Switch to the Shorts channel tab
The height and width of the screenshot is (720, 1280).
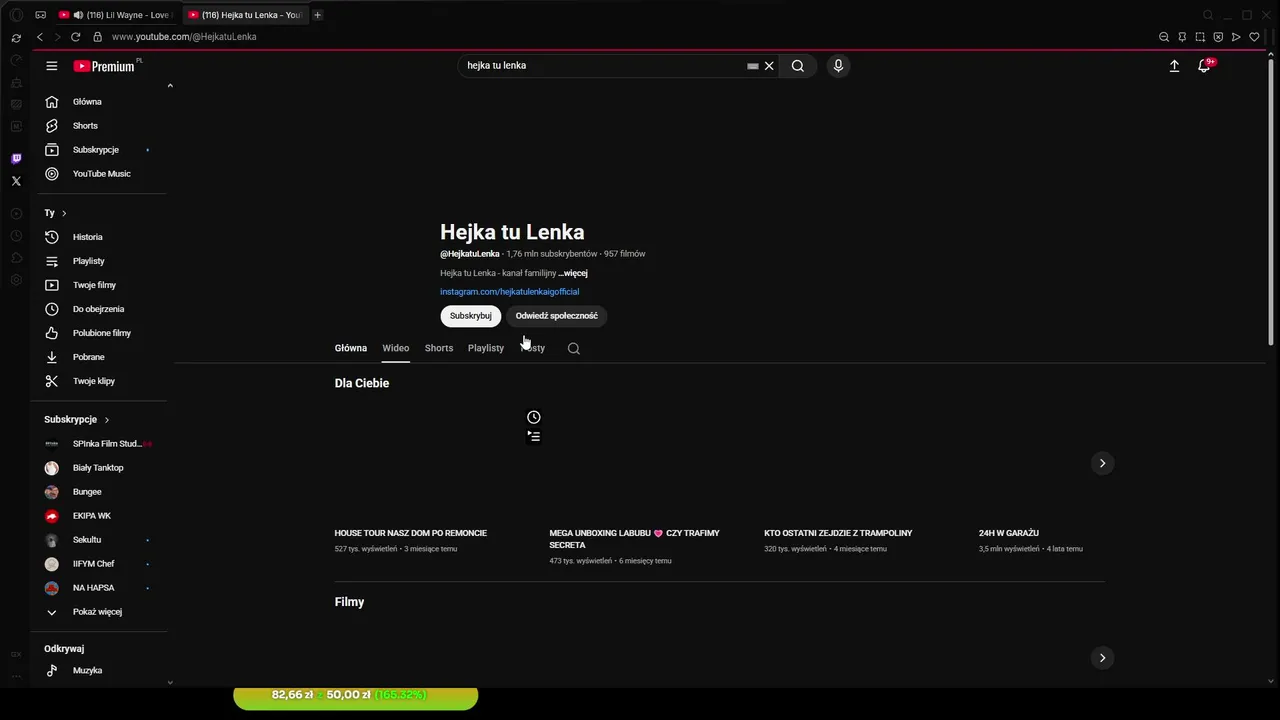tap(439, 348)
